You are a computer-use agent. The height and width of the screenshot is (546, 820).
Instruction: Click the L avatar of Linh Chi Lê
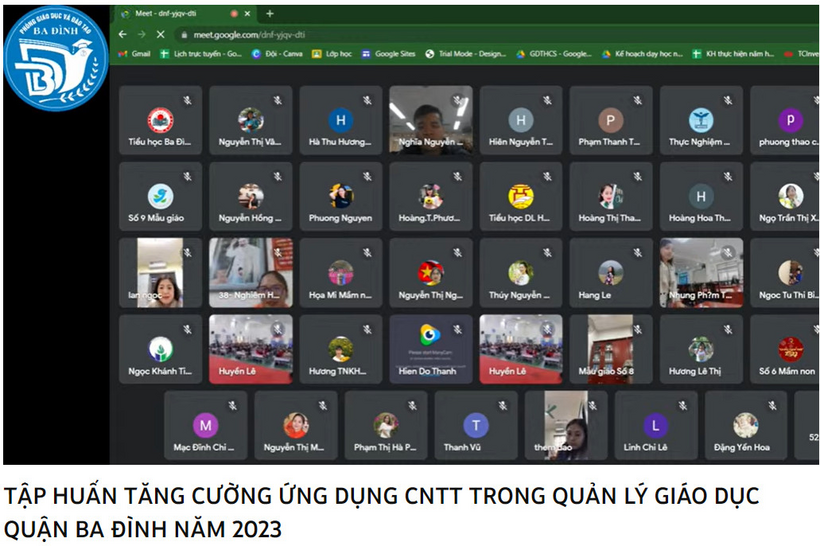pos(655,425)
